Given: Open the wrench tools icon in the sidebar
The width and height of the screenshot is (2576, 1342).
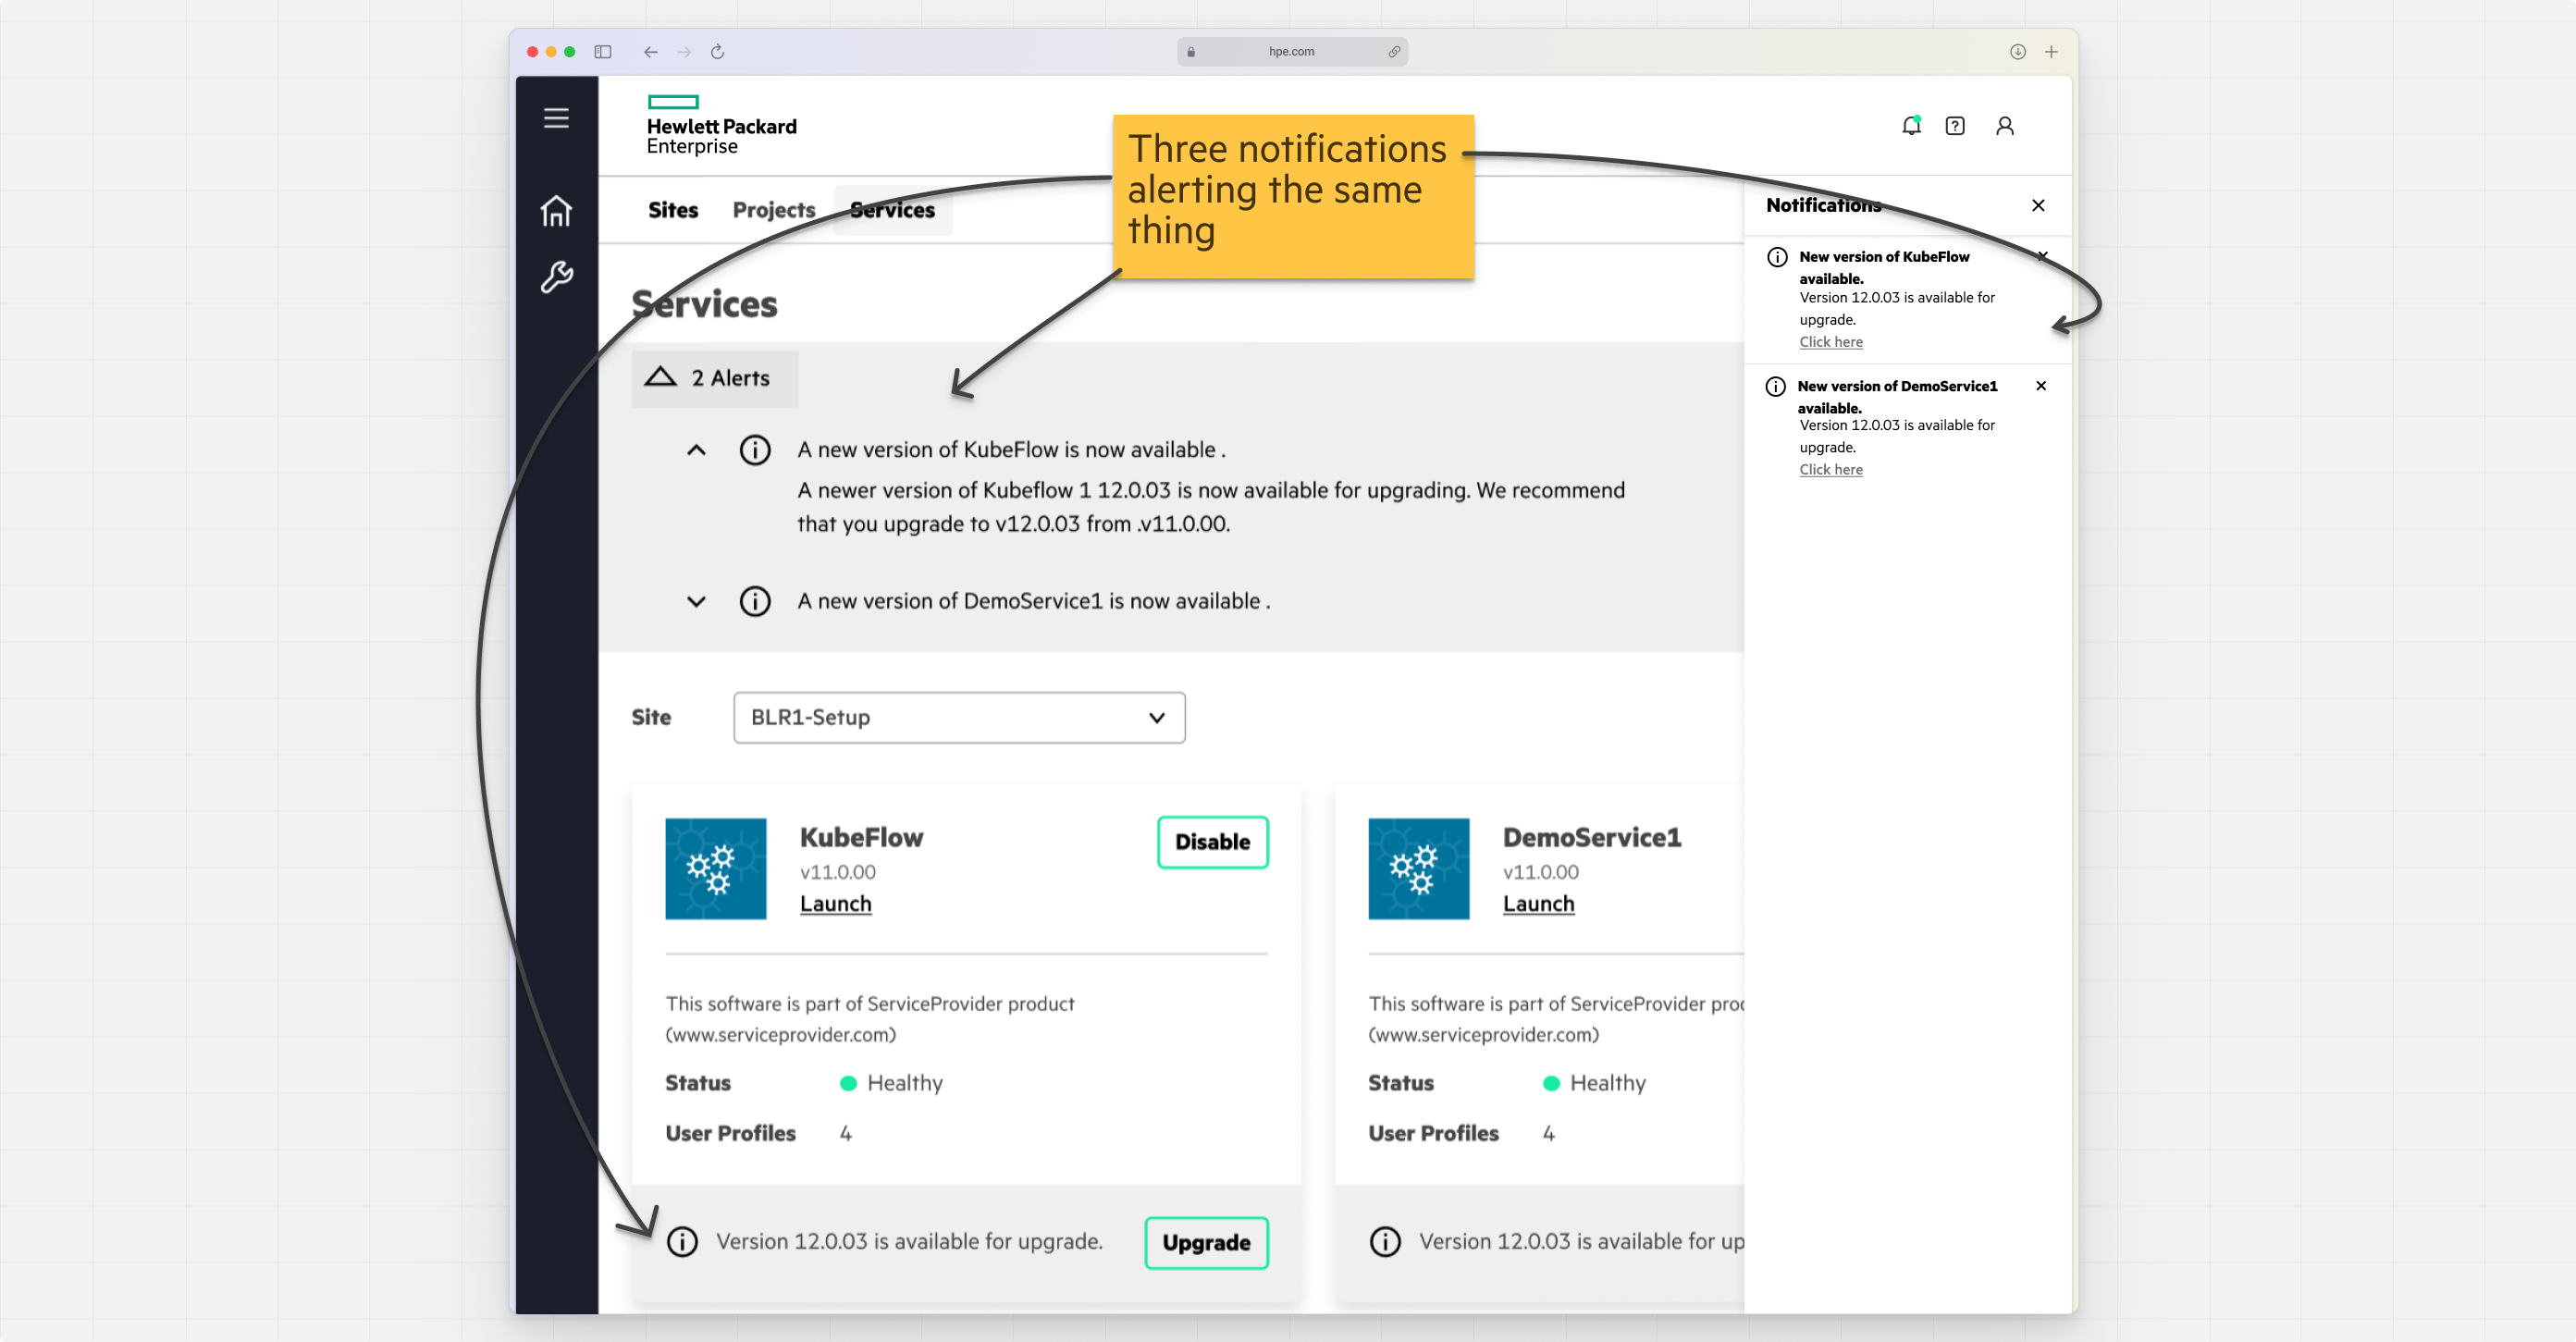Looking at the screenshot, I should 556,277.
